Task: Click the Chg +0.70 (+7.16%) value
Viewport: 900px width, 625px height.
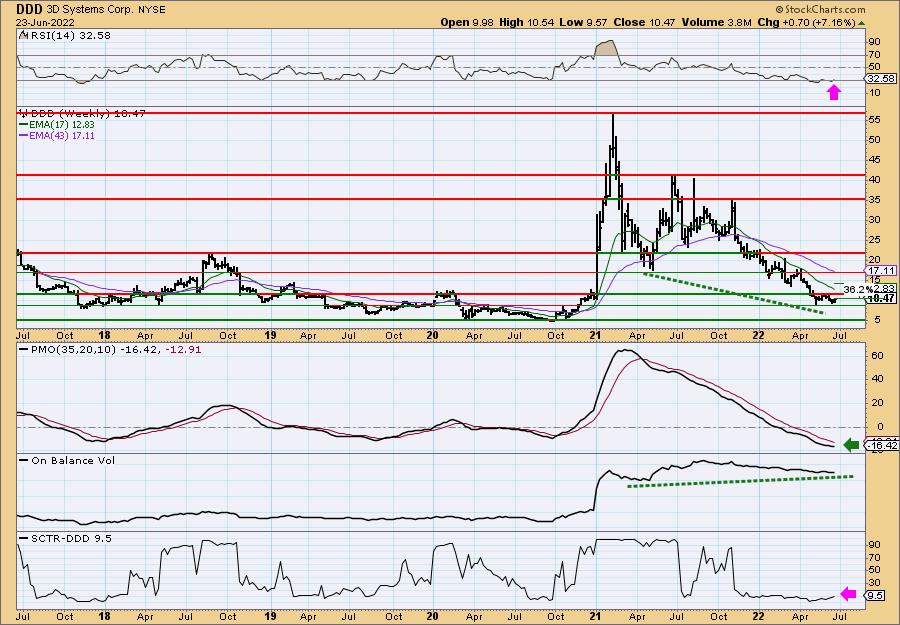Action: [806, 22]
